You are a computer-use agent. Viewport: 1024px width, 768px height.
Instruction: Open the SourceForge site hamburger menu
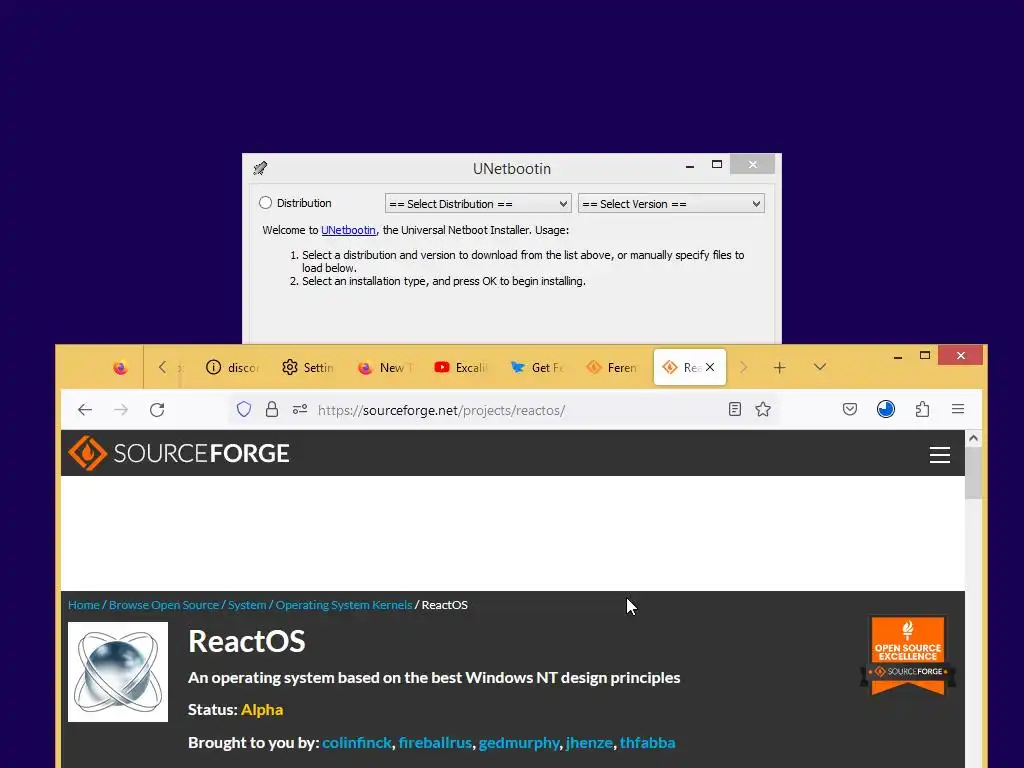940,455
